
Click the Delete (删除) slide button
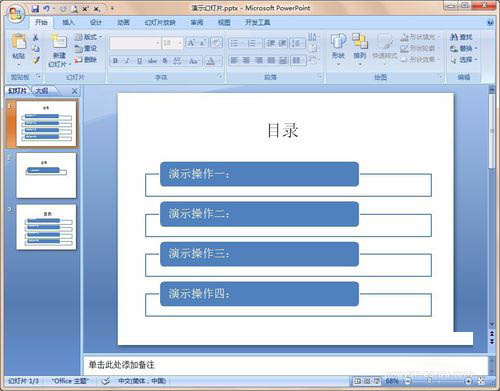[x=86, y=60]
